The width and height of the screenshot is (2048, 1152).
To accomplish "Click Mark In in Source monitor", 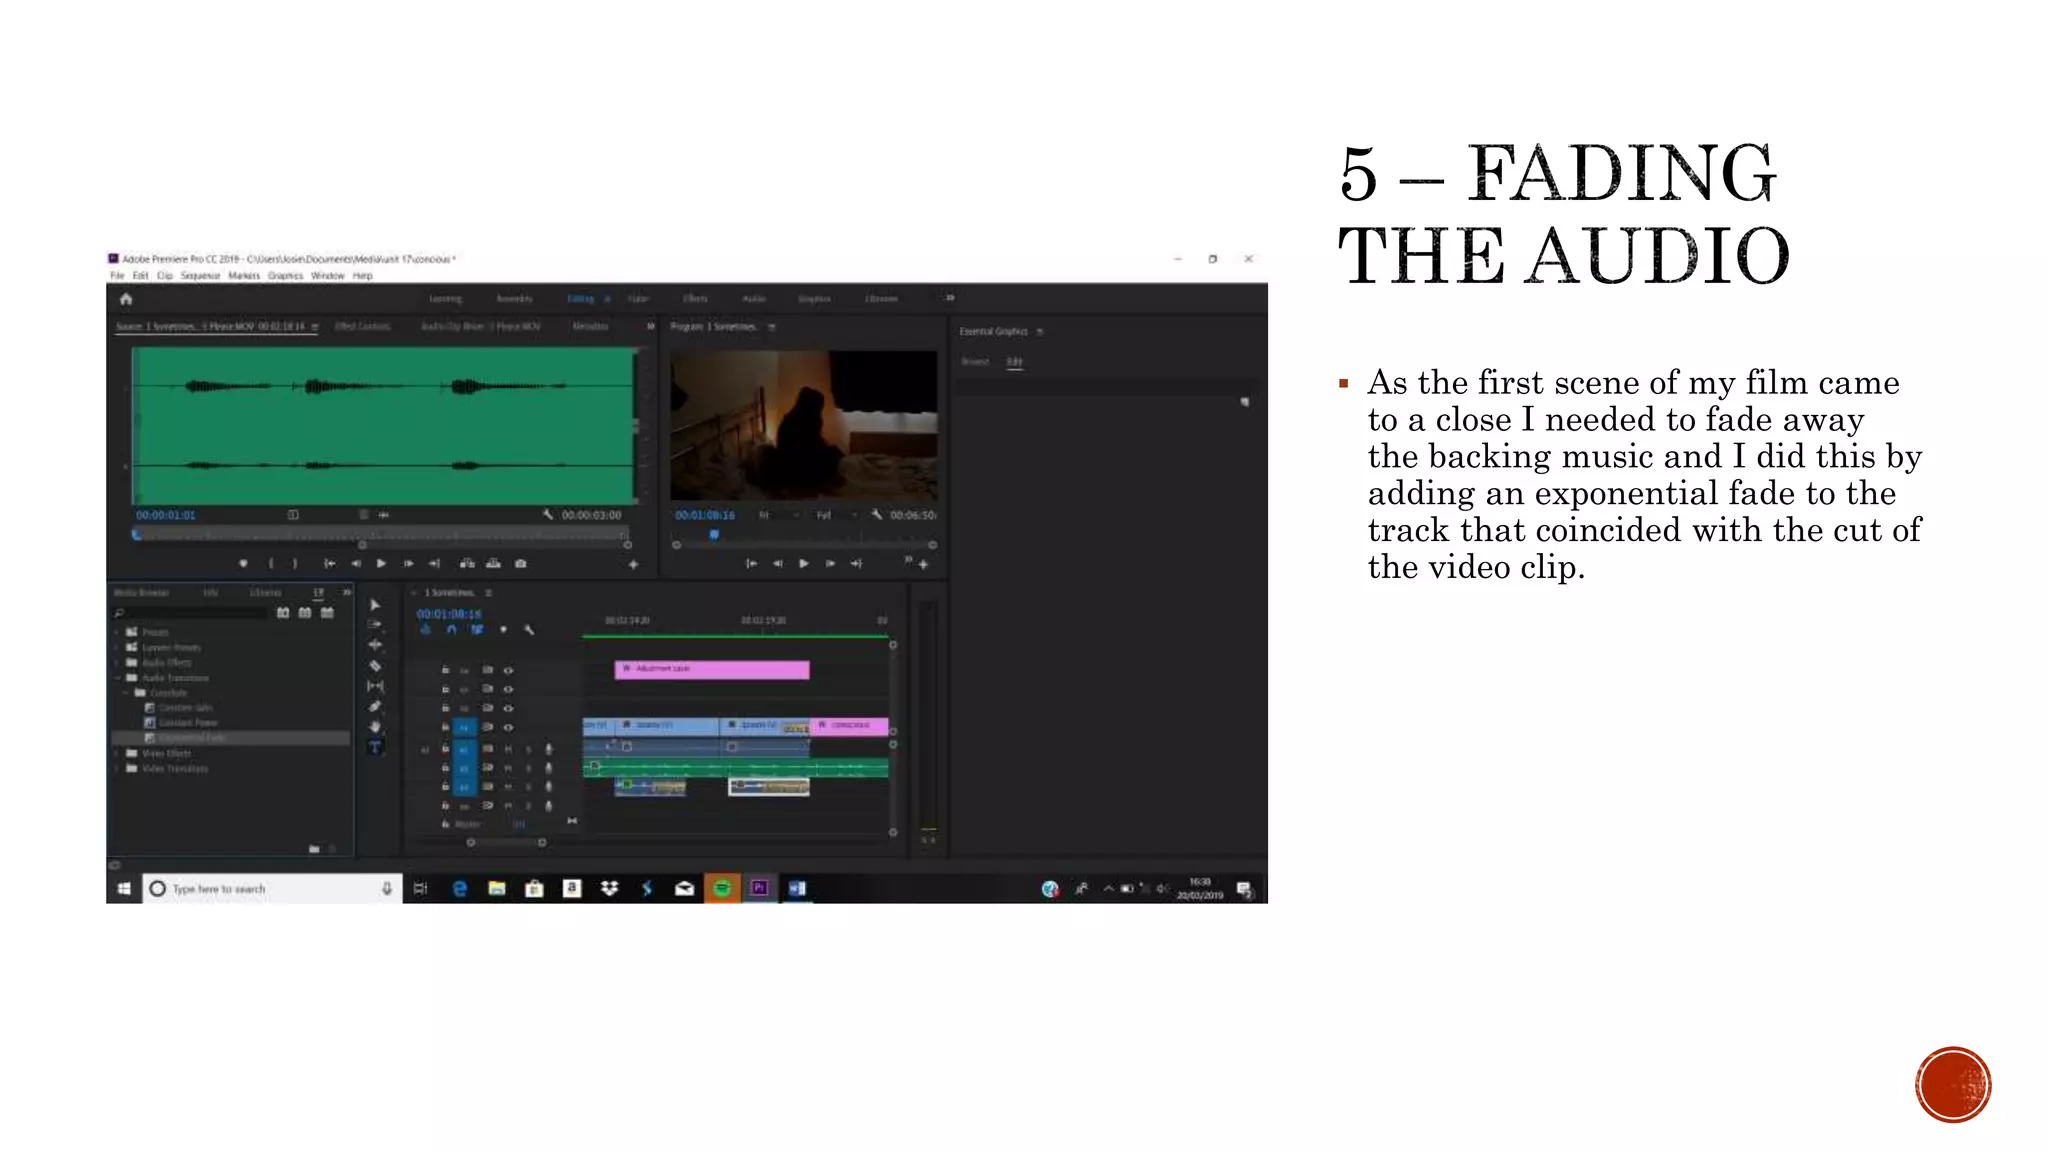I will (x=271, y=564).
